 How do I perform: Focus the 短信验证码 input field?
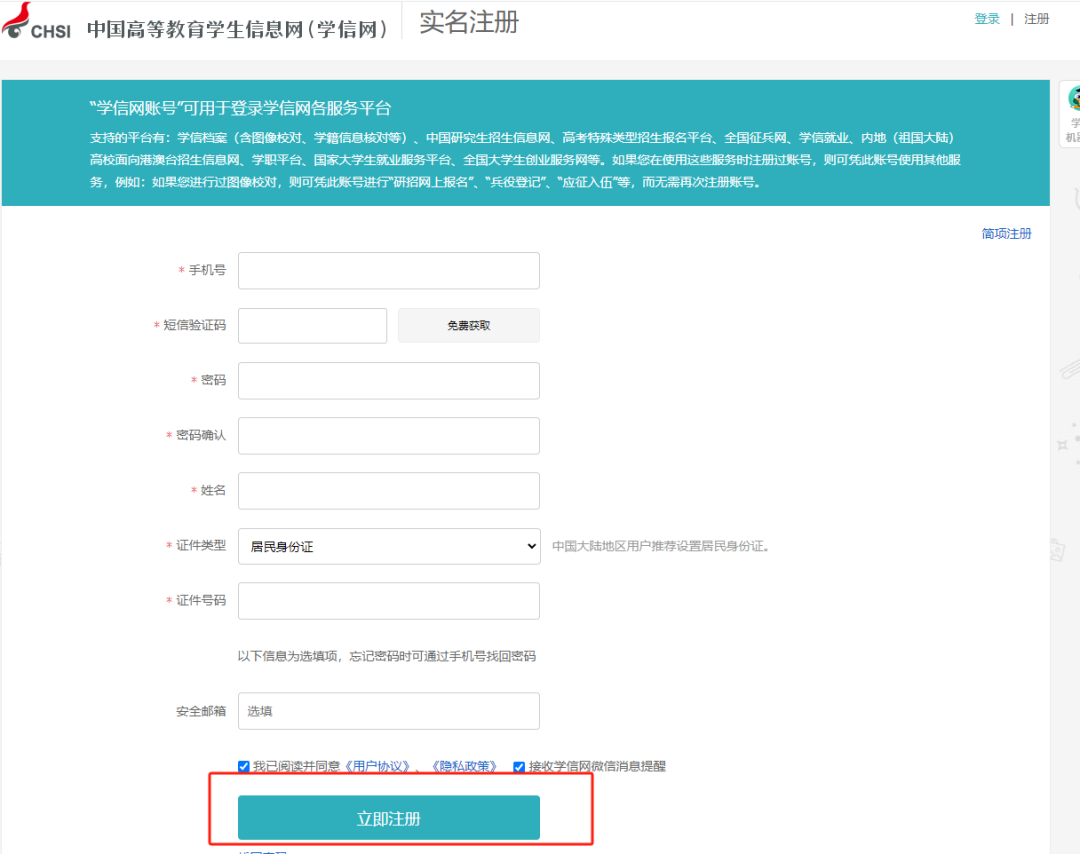click(312, 326)
